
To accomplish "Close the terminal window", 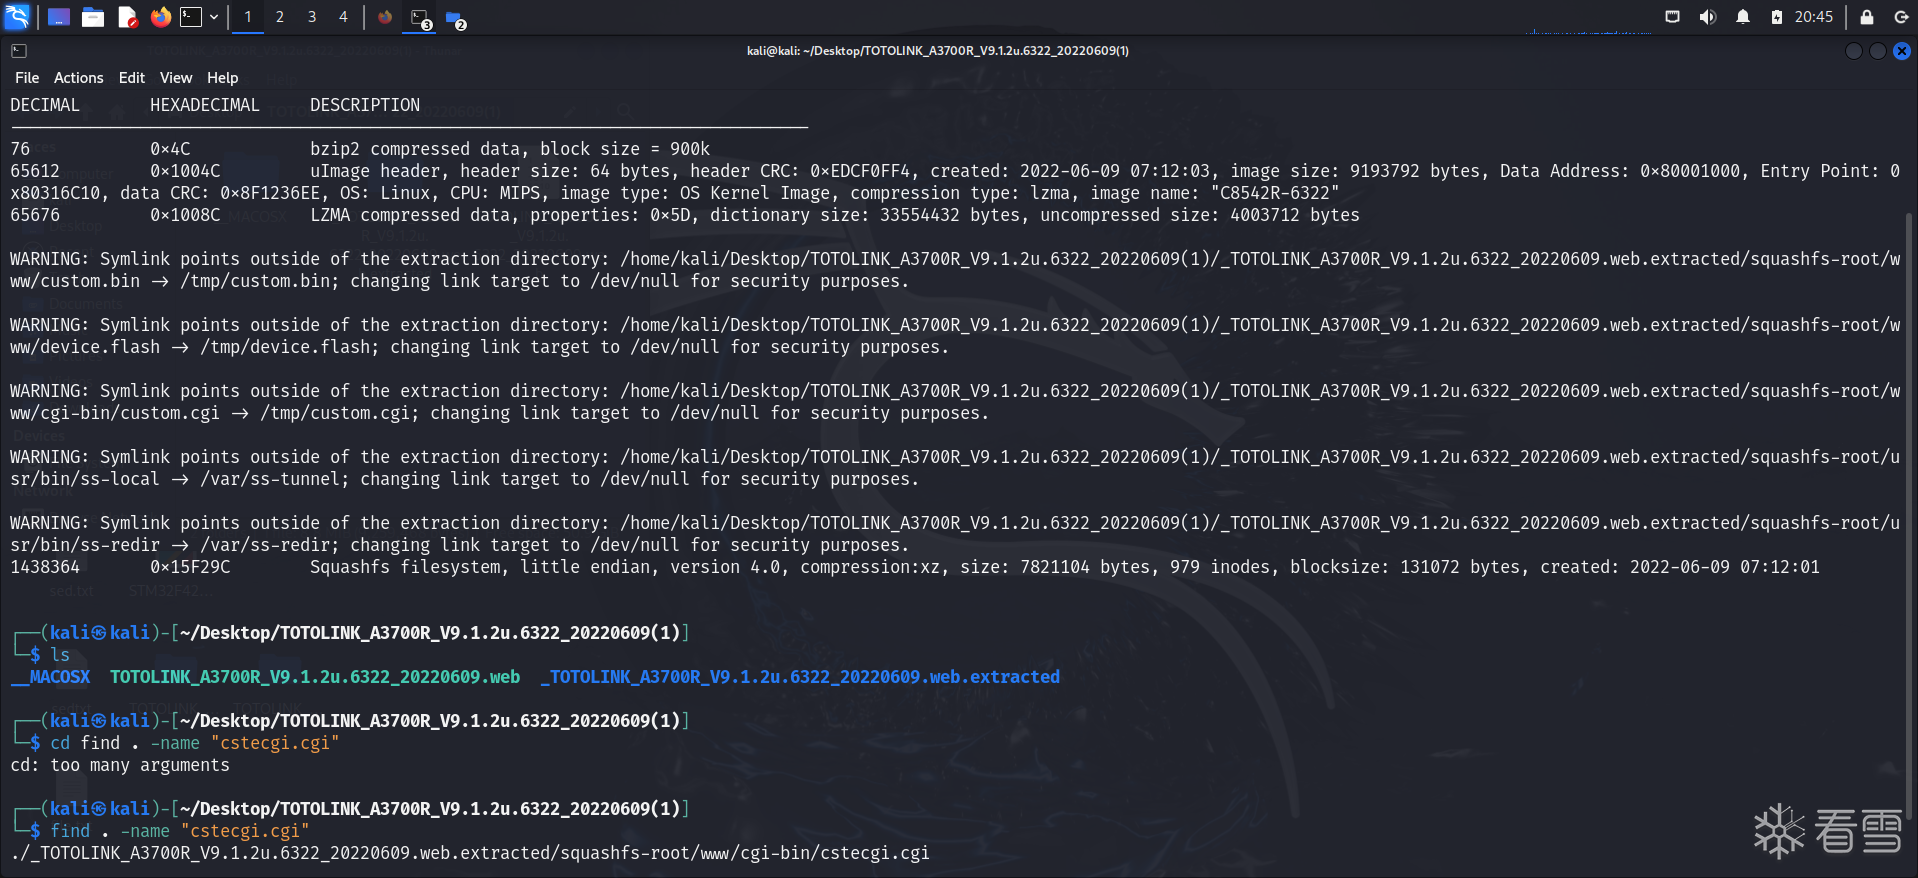I will (1902, 51).
